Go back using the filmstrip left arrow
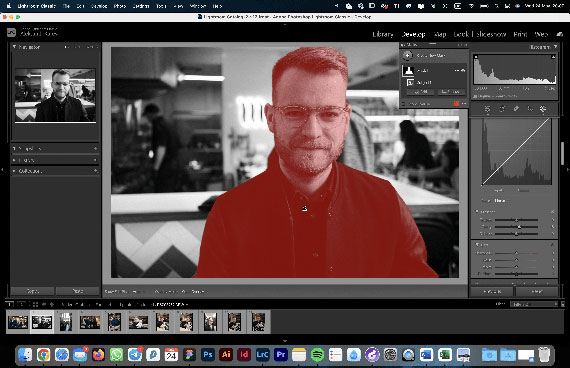The image size is (570, 368). click(x=44, y=304)
